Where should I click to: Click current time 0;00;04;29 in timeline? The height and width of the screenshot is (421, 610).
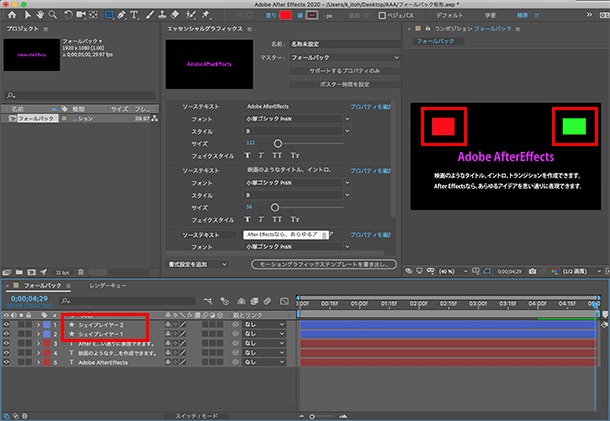(x=29, y=298)
